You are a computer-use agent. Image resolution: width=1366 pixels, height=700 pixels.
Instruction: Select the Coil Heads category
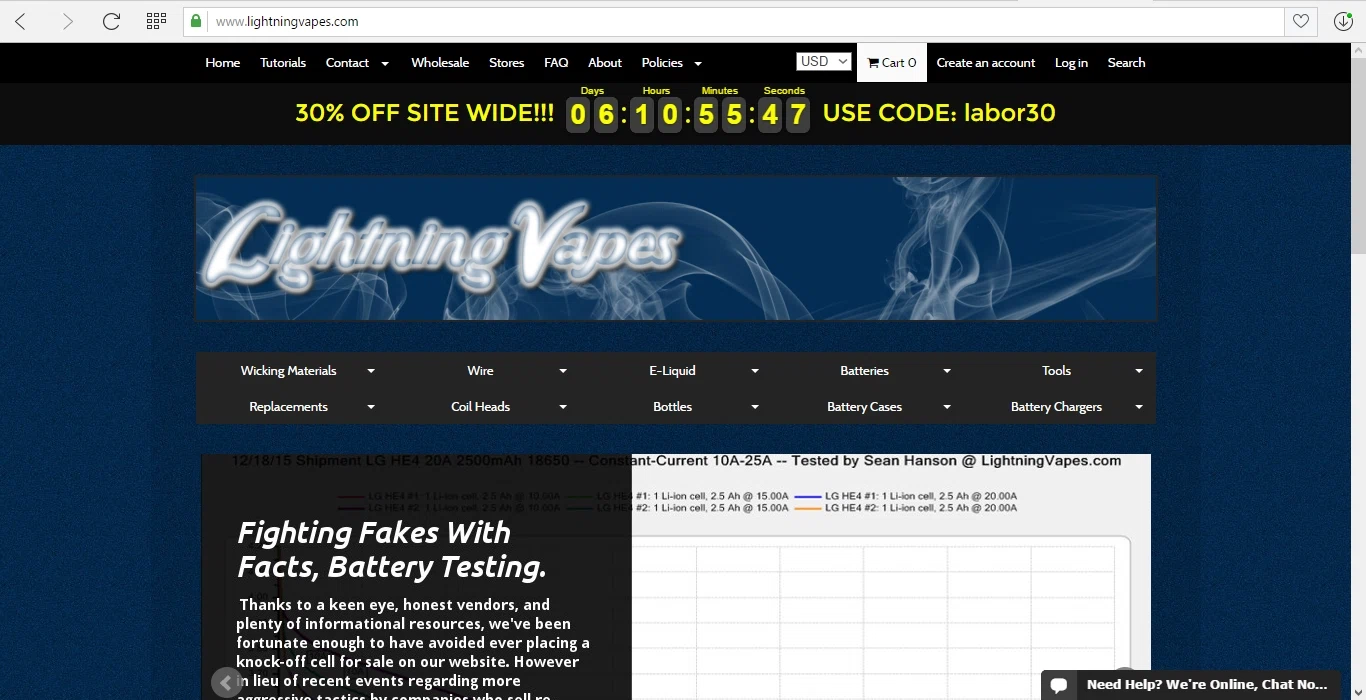480,407
